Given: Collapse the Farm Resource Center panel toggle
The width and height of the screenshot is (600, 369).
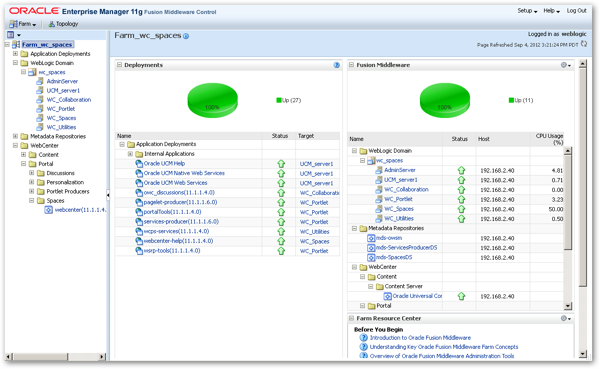Looking at the screenshot, I should 351,318.
